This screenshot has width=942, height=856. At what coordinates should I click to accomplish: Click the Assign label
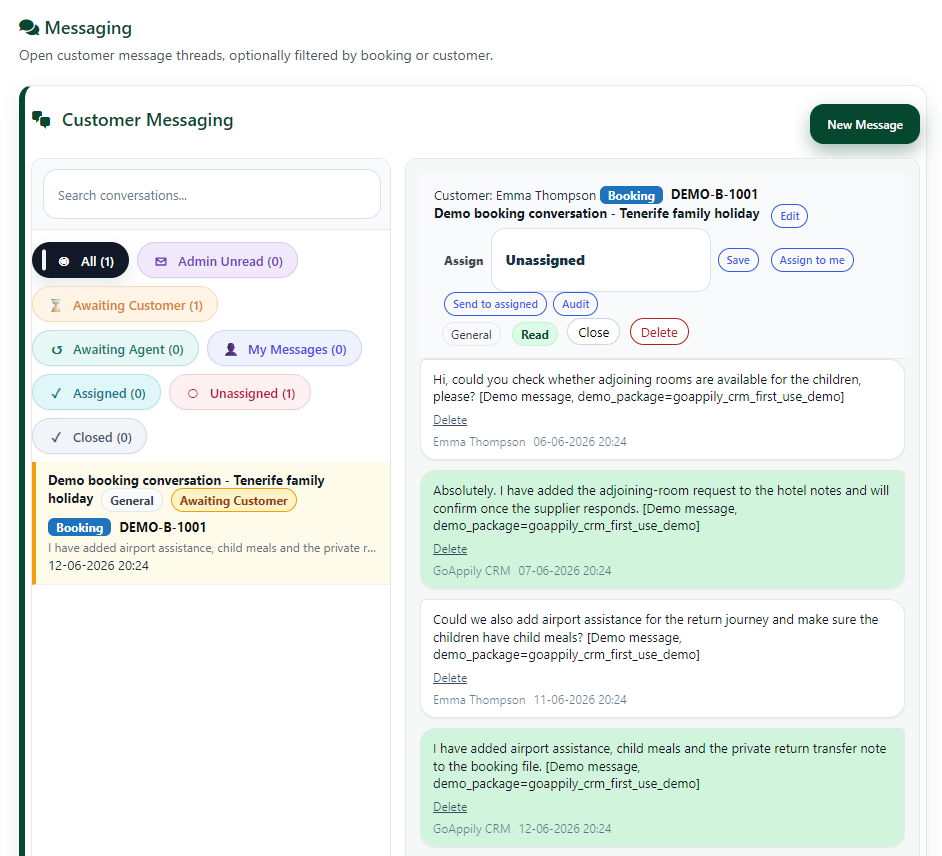click(463, 261)
